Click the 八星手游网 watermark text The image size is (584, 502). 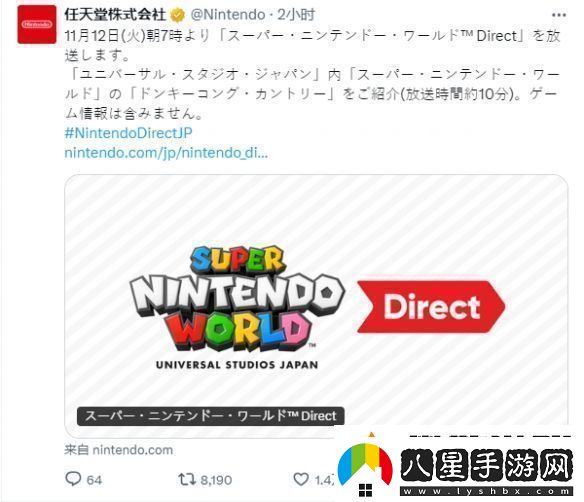point(486,466)
